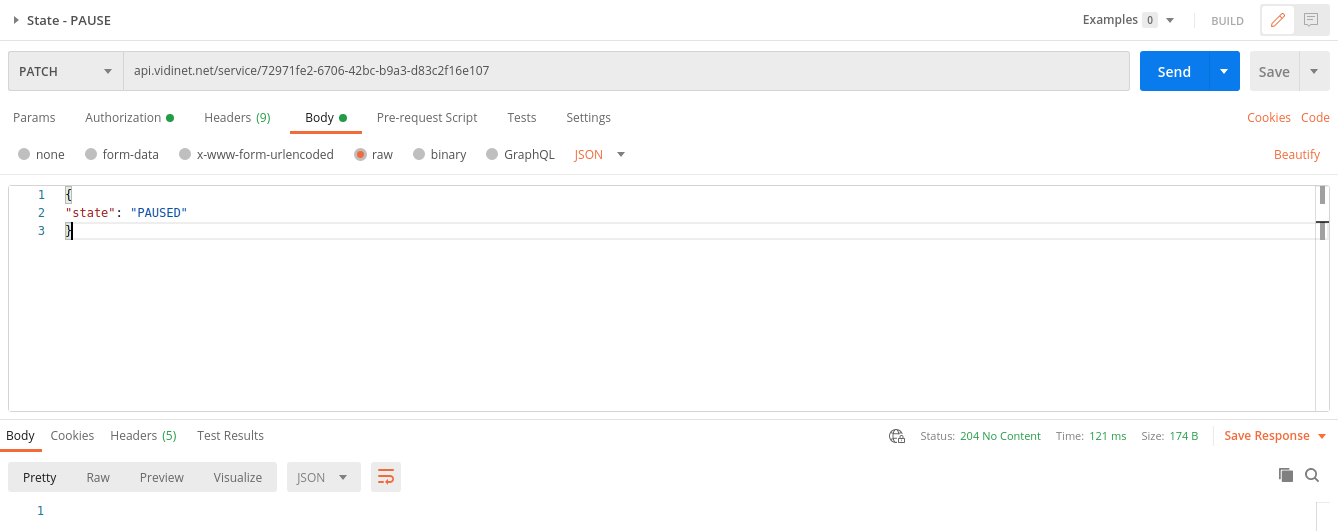
Task: Click the wrap lines icon in response
Action: point(385,477)
